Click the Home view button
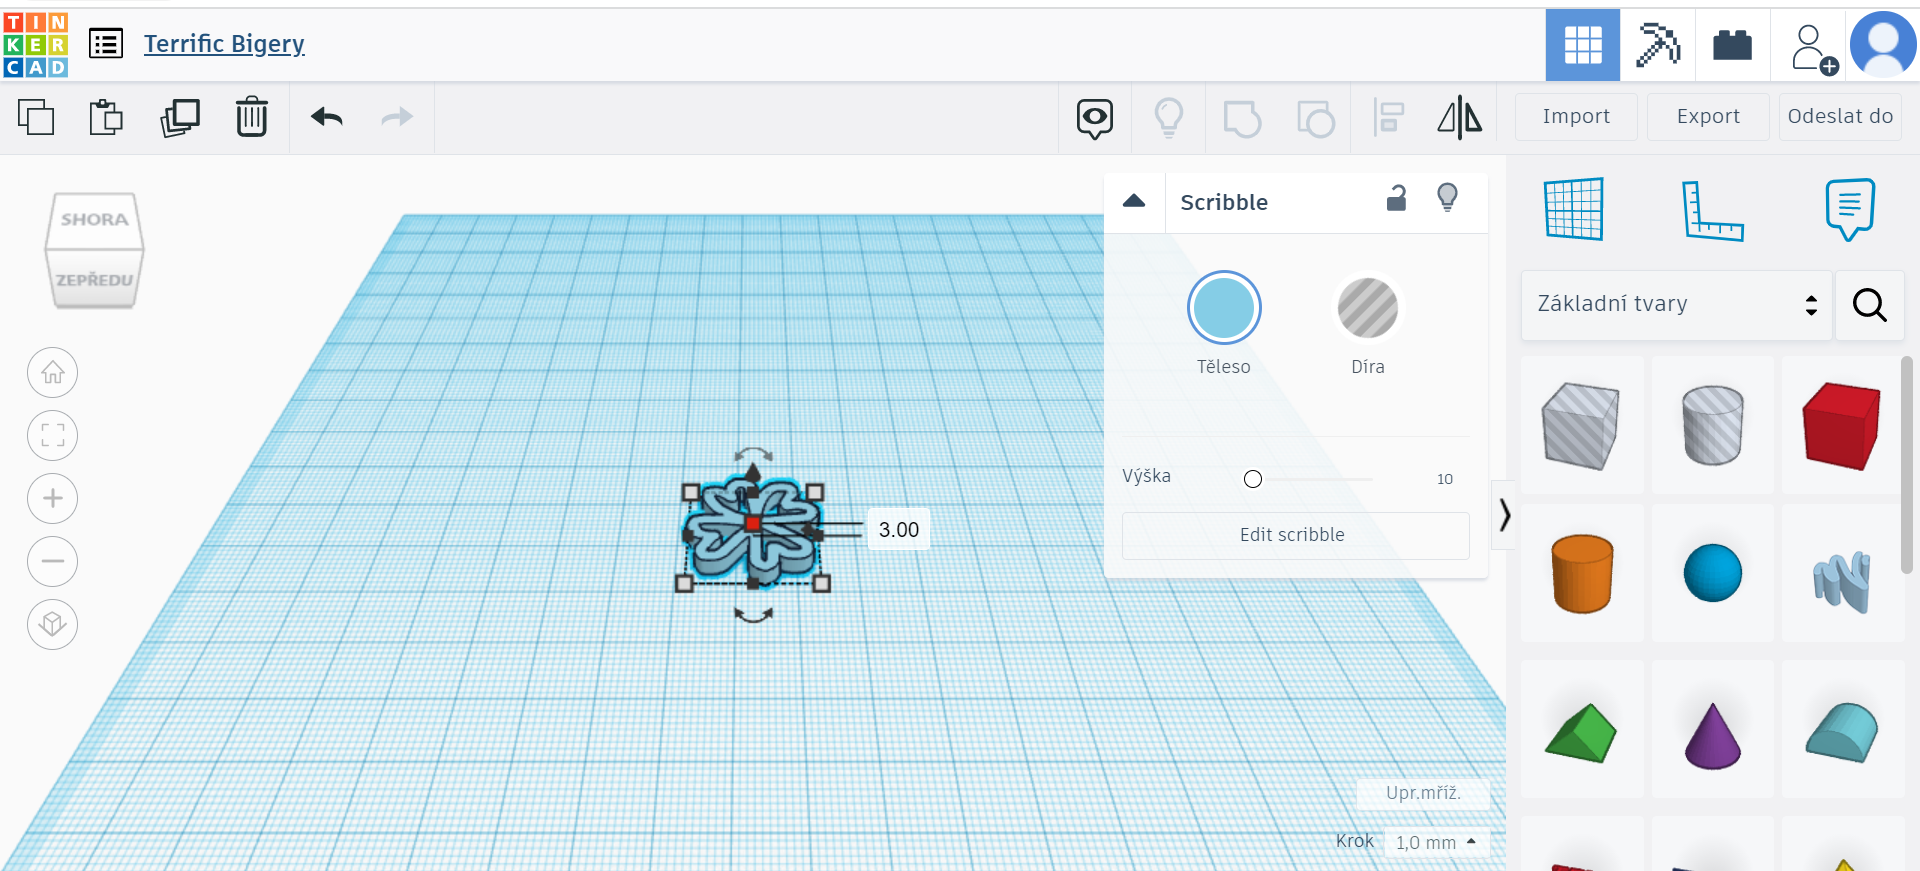The height and width of the screenshot is (871, 1920). click(53, 373)
